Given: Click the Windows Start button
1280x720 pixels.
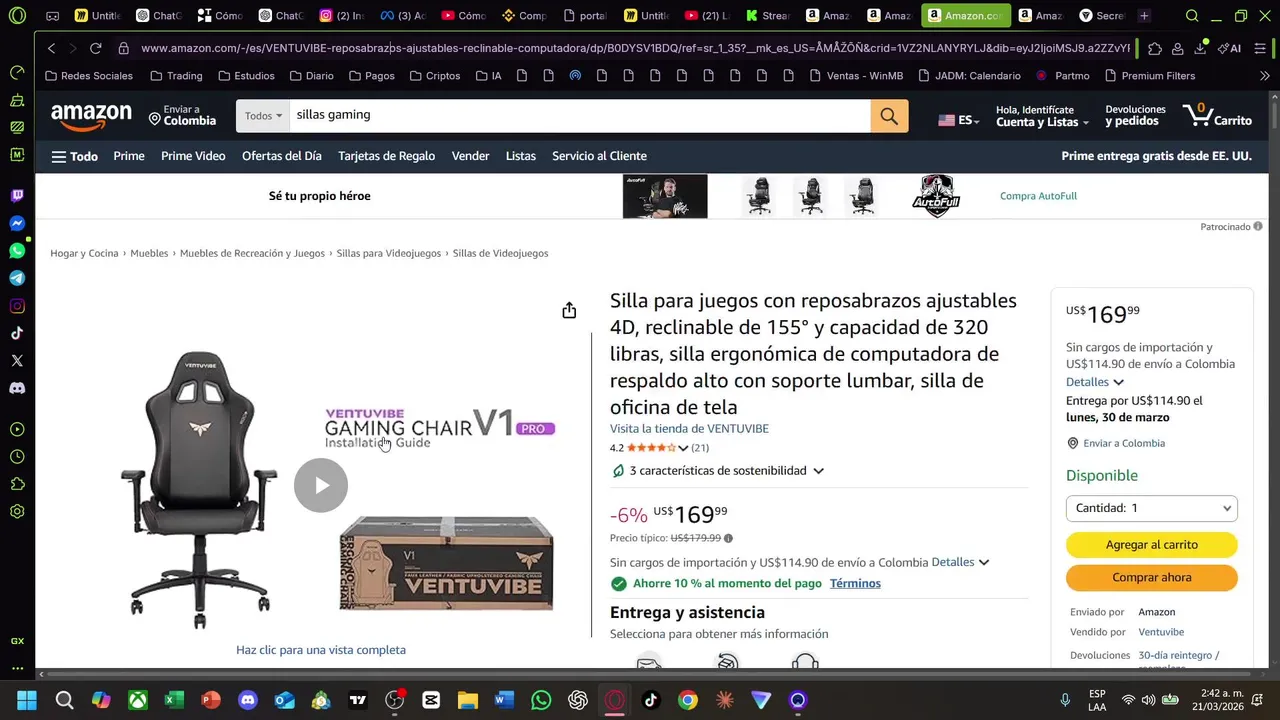Looking at the screenshot, I should [x=27, y=700].
